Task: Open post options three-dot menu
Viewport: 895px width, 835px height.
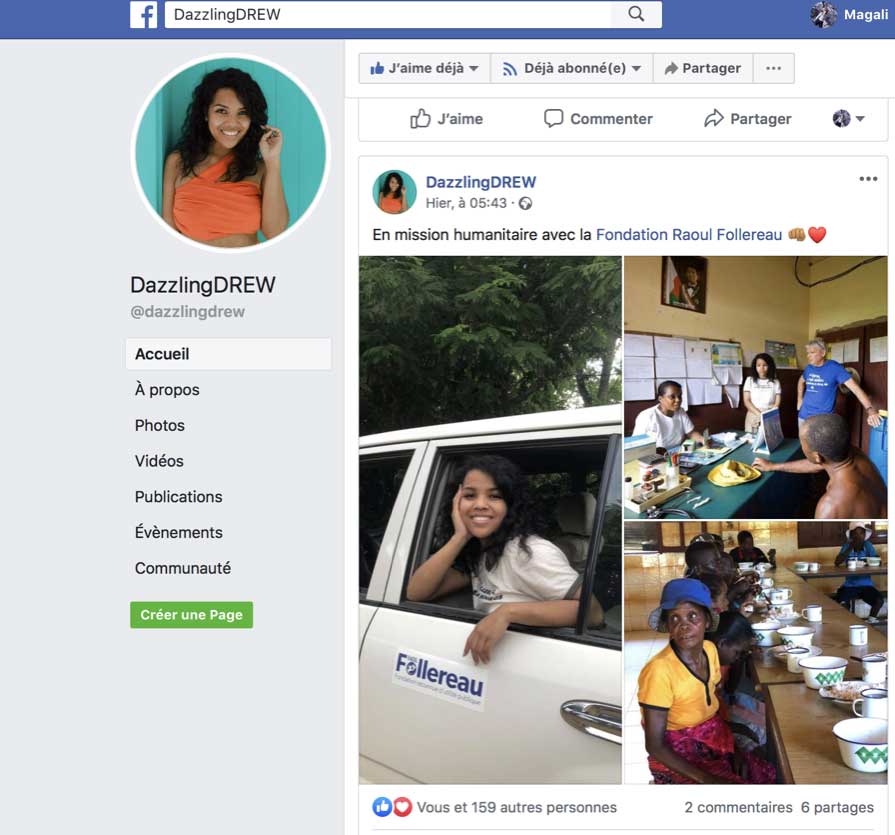Action: 868,179
